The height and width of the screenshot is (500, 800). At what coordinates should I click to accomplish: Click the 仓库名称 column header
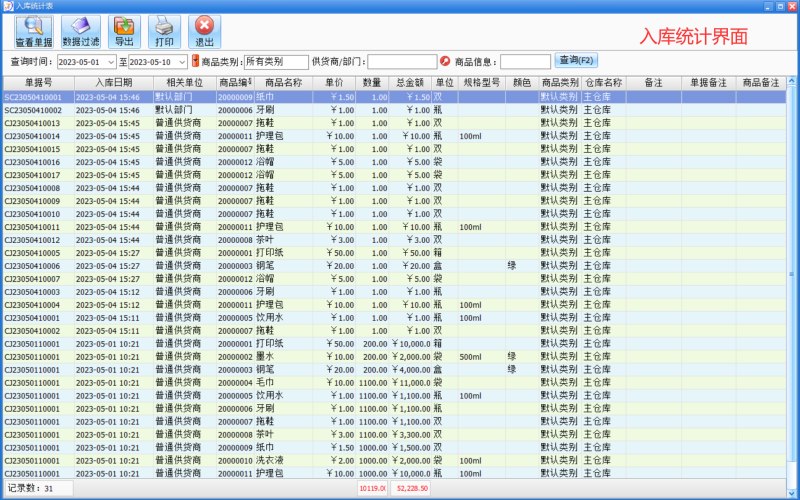pyautogui.click(x=604, y=83)
